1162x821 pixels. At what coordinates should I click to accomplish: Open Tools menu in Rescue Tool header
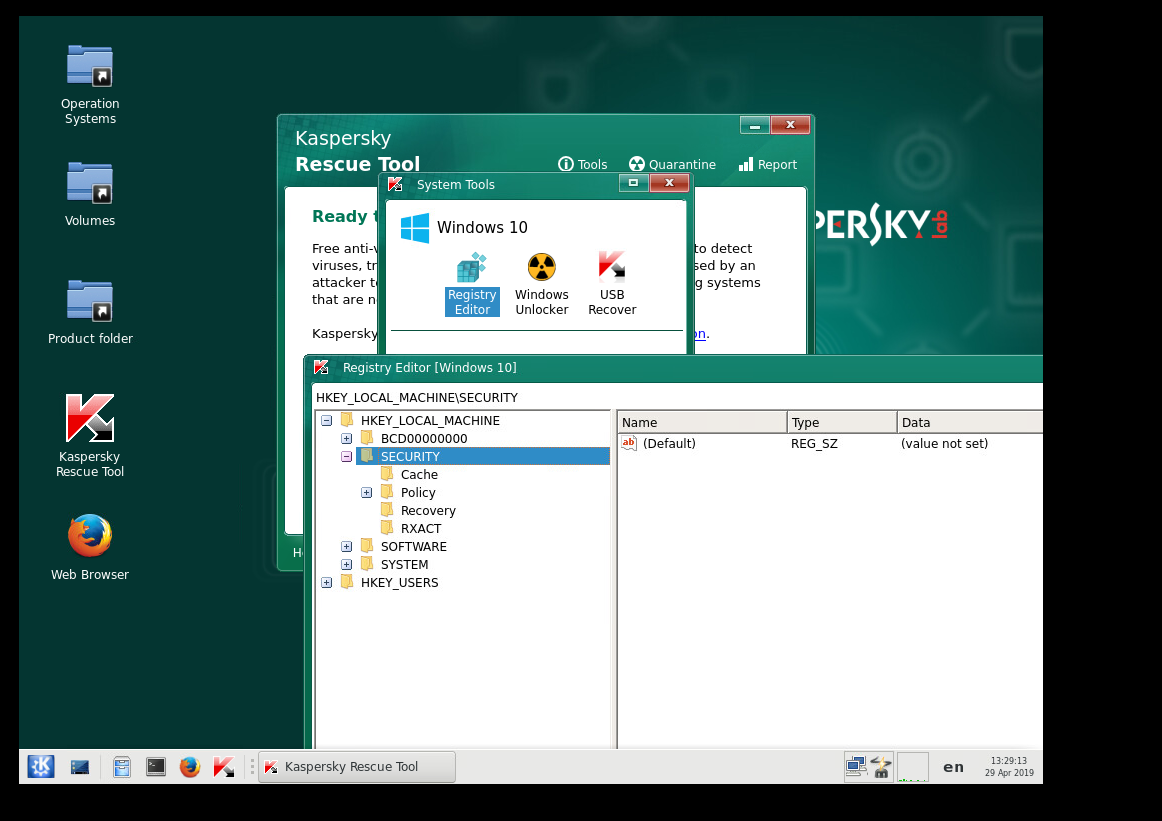pyautogui.click(x=582, y=165)
